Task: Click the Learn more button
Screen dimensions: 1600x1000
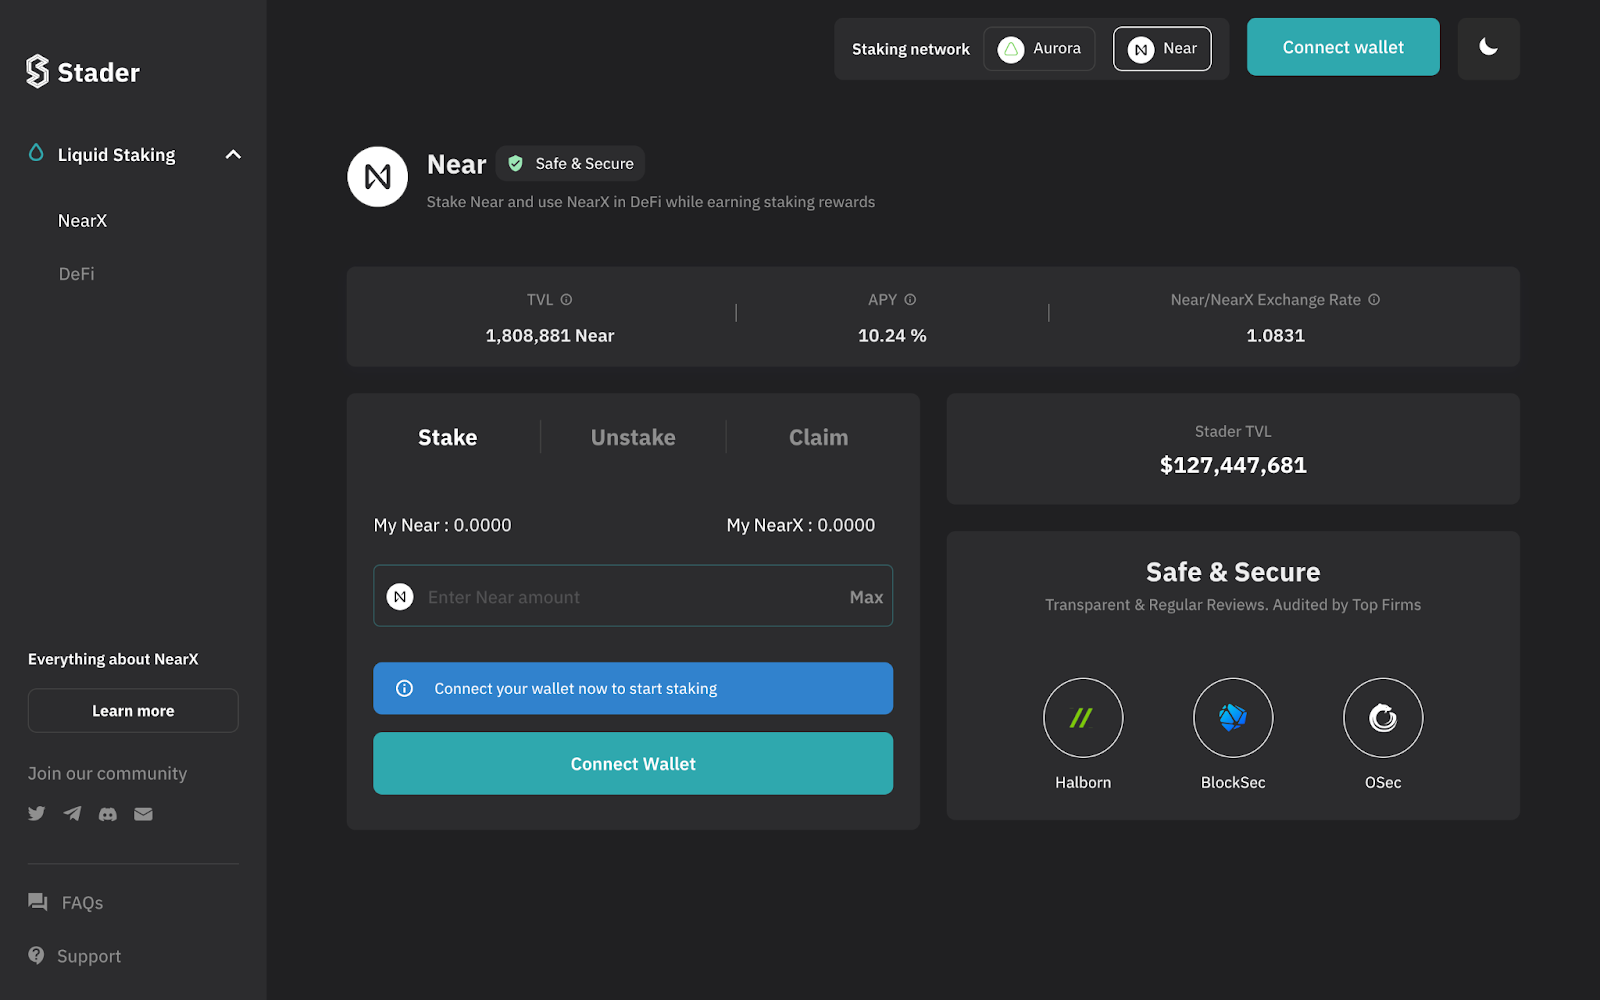Action: 133,711
